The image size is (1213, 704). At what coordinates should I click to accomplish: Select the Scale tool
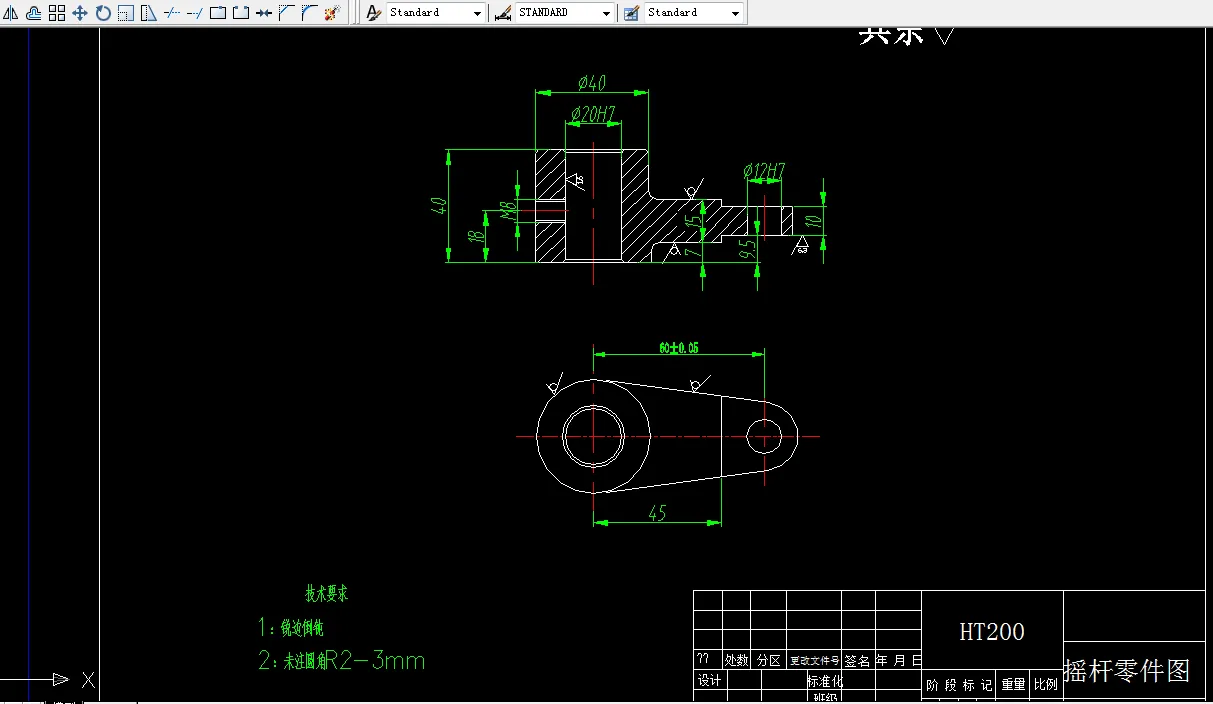[126, 13]
